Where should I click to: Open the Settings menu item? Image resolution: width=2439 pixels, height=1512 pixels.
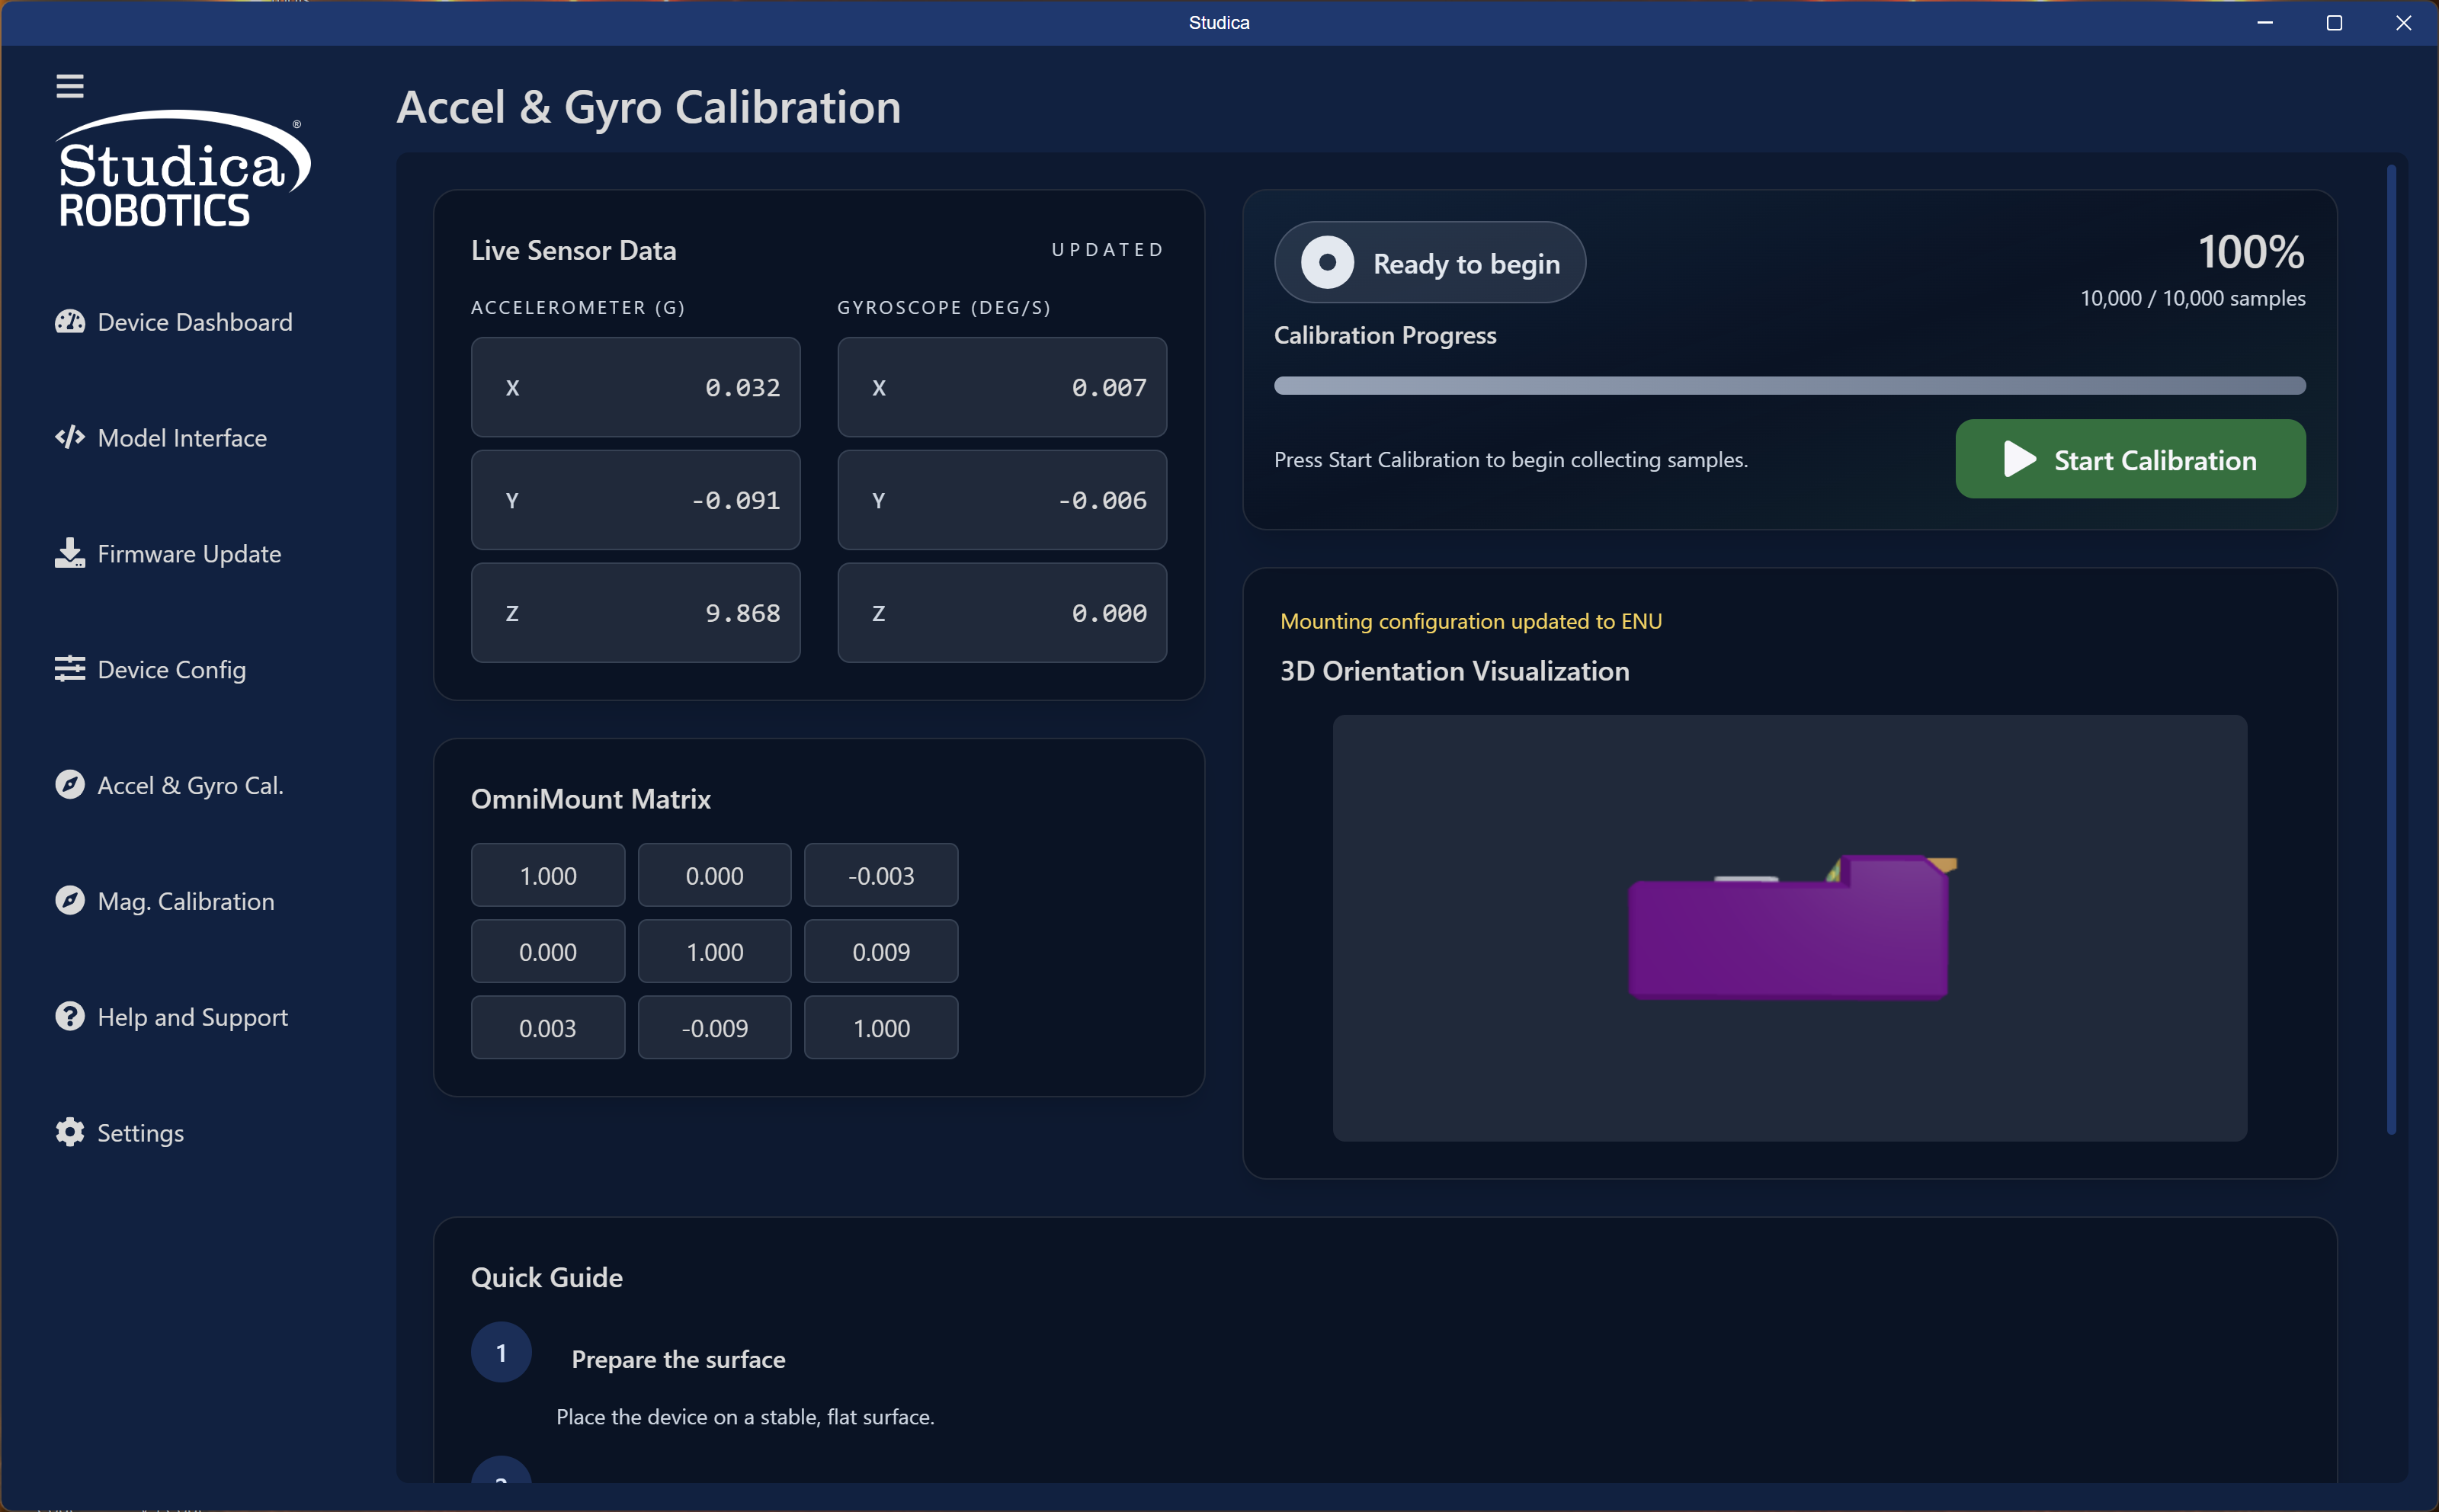coord(140,1133)
